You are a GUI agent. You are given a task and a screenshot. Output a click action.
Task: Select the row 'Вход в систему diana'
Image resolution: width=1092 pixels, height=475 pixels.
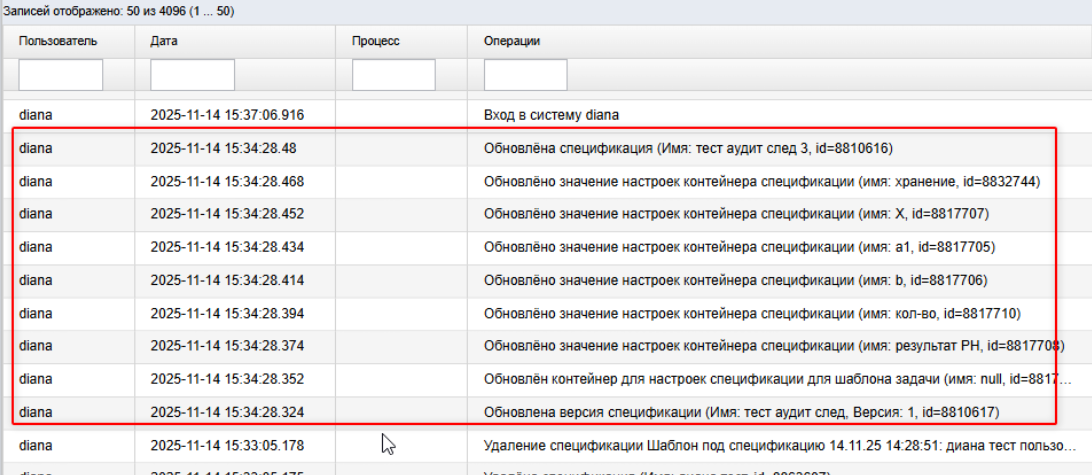tap(546, 115)
